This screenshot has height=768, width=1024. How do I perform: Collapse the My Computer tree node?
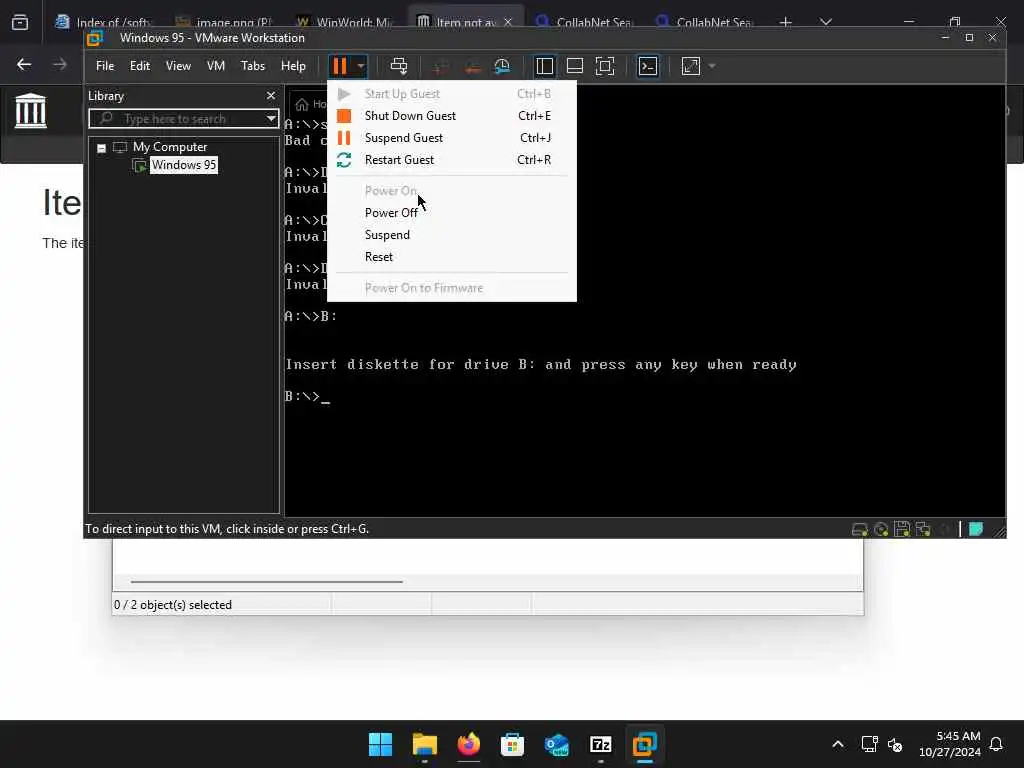(101, 148)
